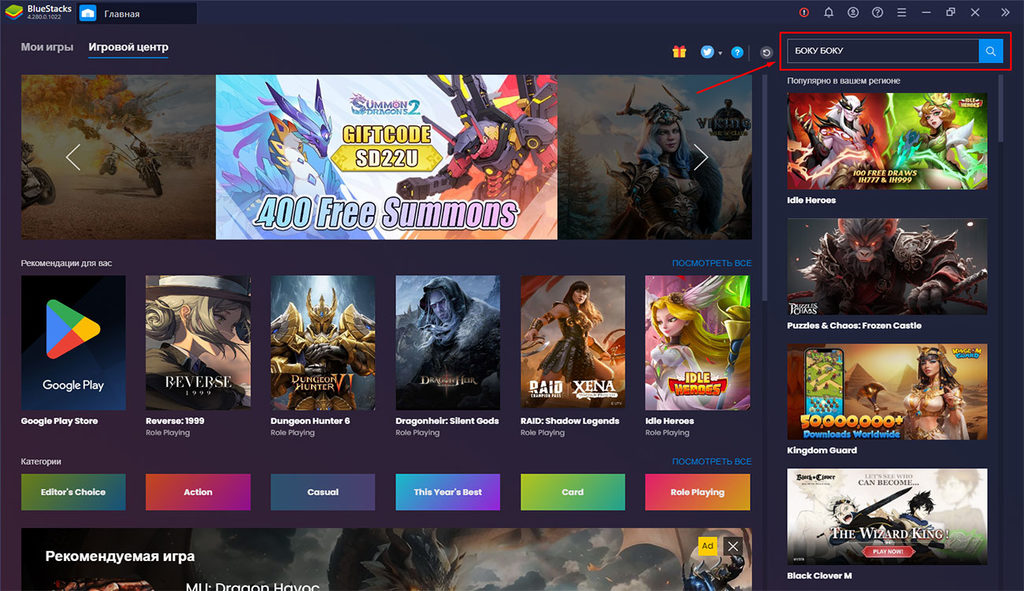This screenshot has height=591, width=1024.
Task: Open RAID: Shadow Legends game cover
Action: (573, 343)
